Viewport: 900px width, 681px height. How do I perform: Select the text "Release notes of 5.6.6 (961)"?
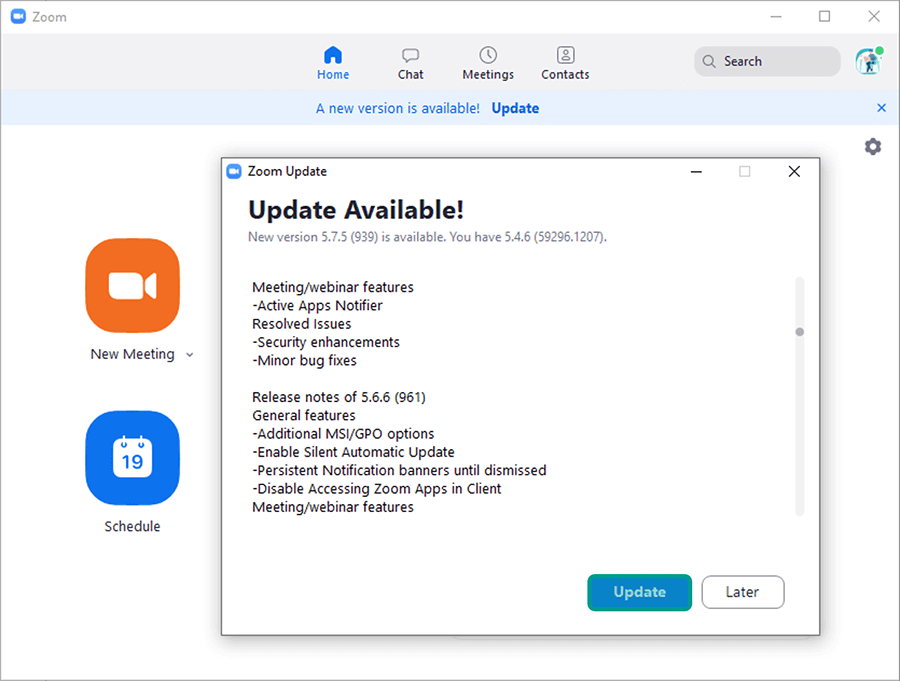tap(339, 397)
